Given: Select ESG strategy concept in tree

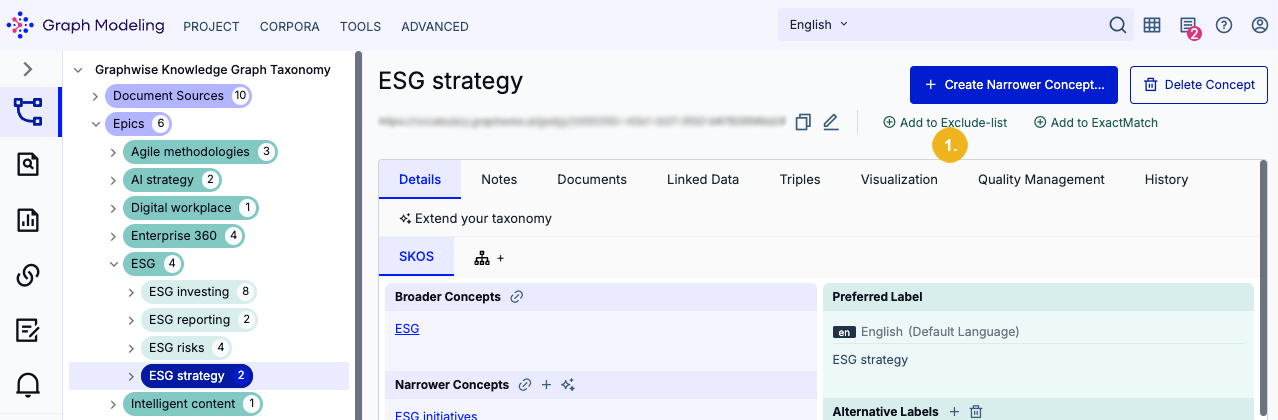Looking at the screenshot, I should click(197, 376).
